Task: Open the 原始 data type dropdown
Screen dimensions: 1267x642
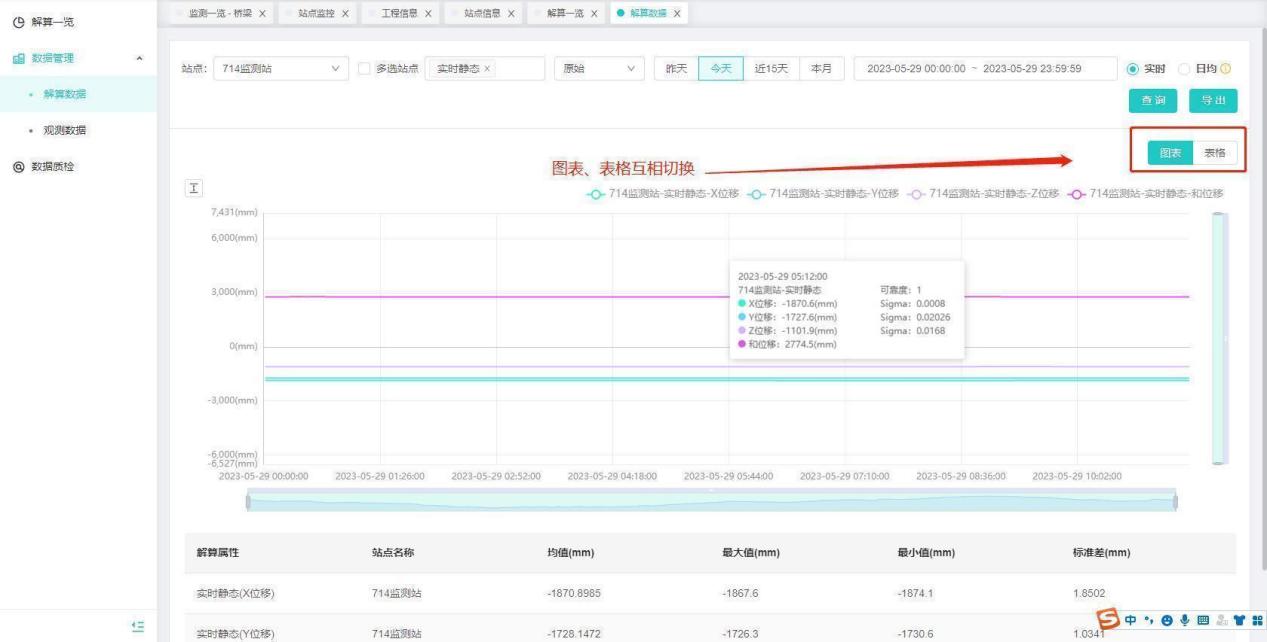Action: point(598,69)
